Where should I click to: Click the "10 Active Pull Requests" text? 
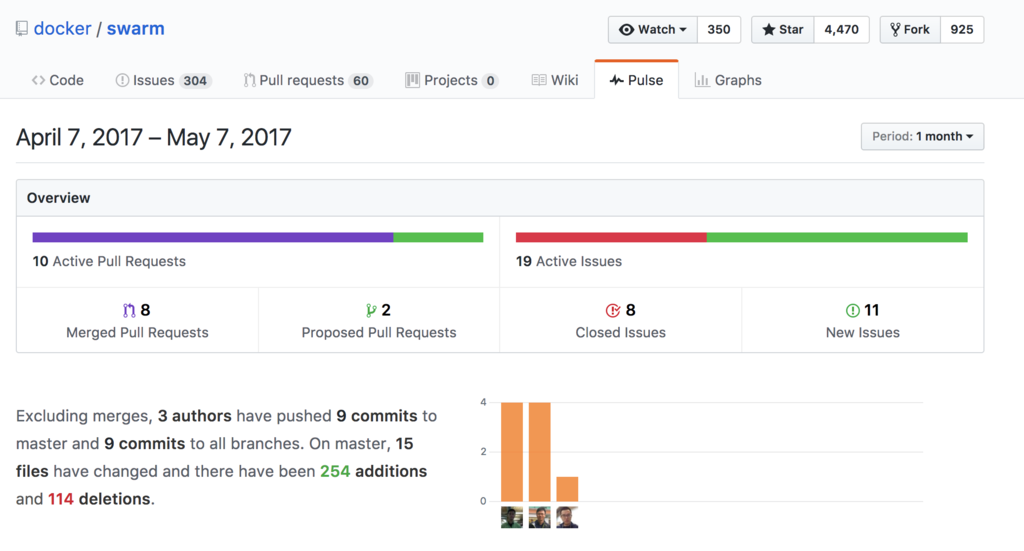[109, 261]
